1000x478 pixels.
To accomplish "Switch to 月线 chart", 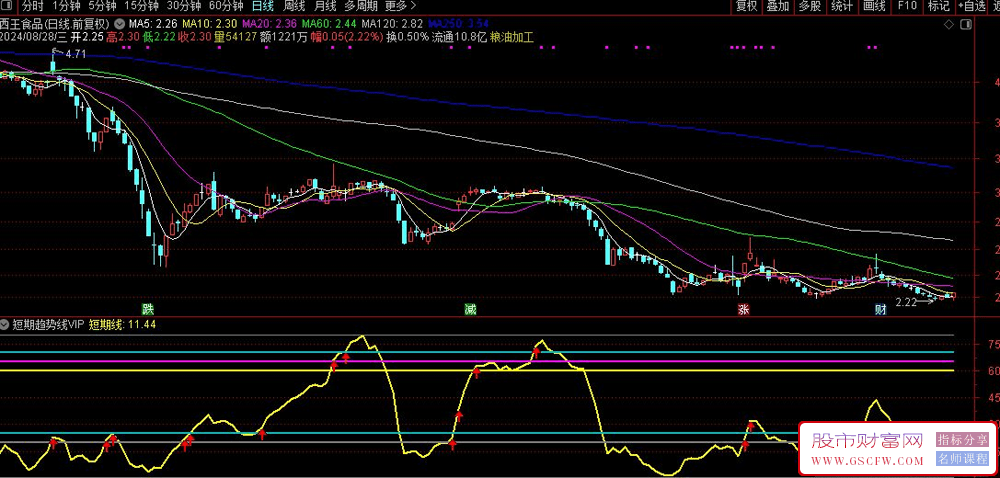I will coord(325,6).
